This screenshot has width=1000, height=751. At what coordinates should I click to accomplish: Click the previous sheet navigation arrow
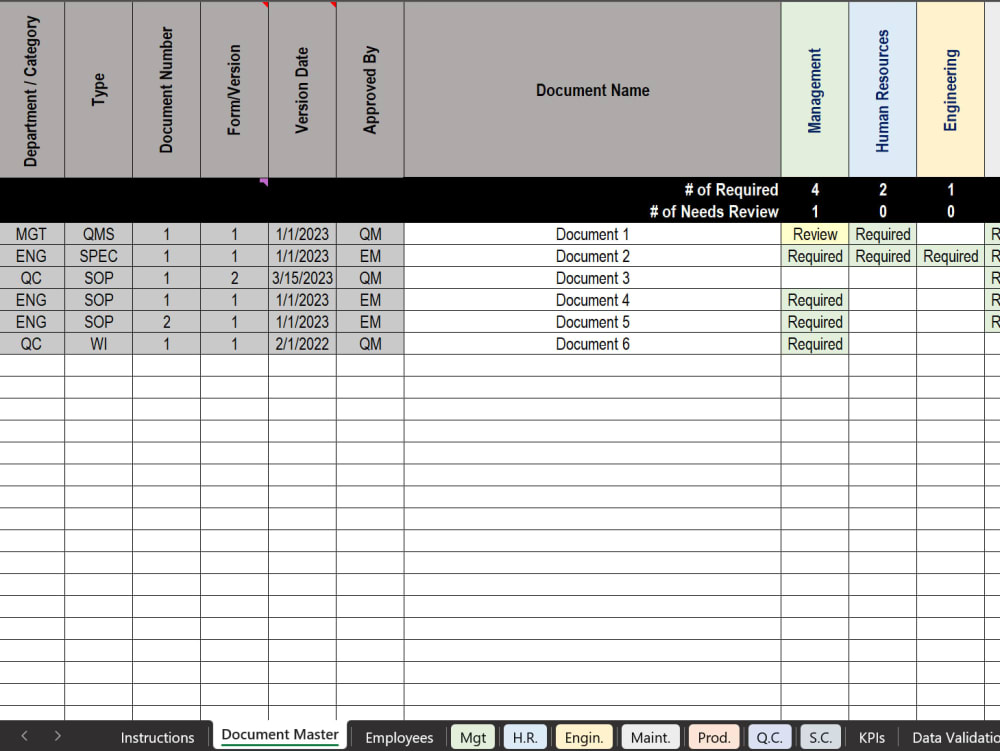26,737
